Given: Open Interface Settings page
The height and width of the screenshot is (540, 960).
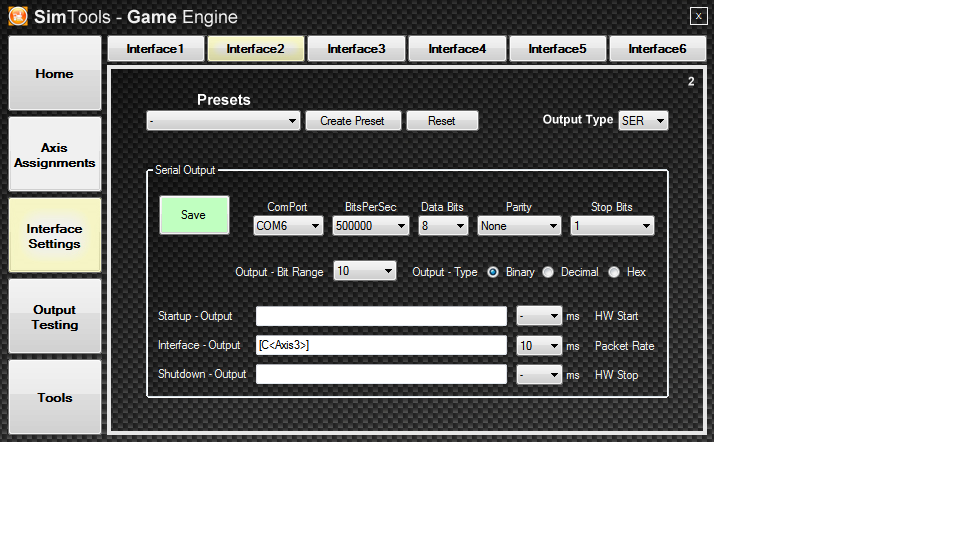Looking at the screenshot, I should coord(54,236).
